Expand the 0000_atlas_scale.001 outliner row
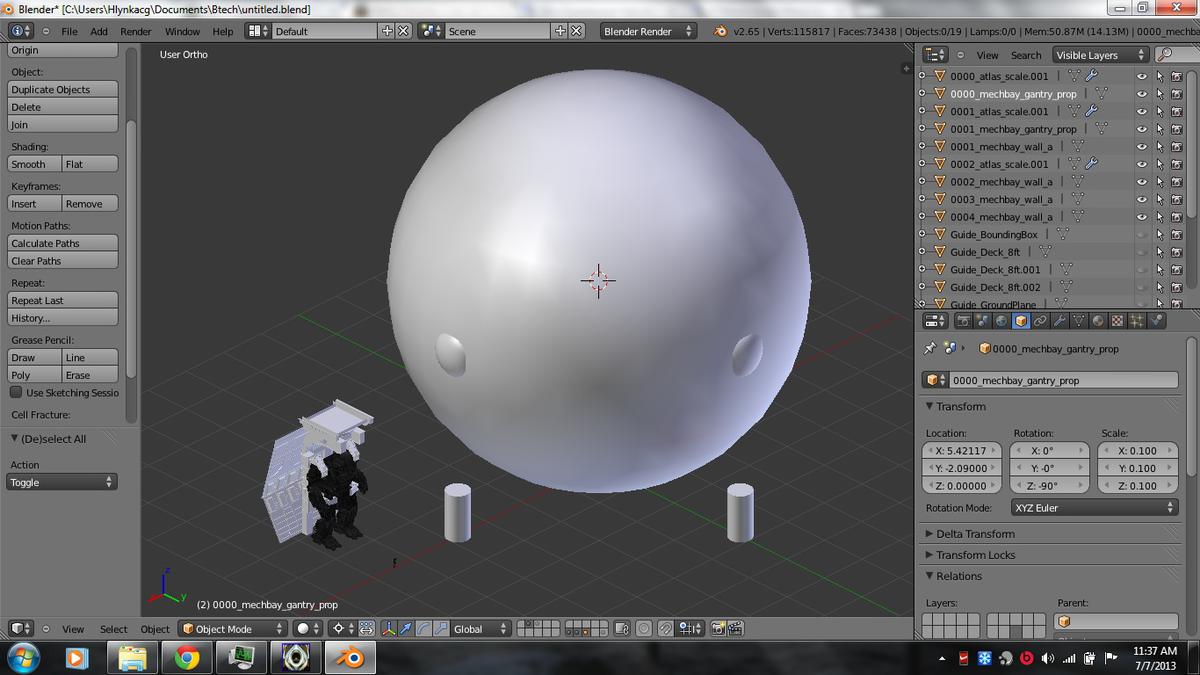The image size is (1200, 675). tap(924, 76)
